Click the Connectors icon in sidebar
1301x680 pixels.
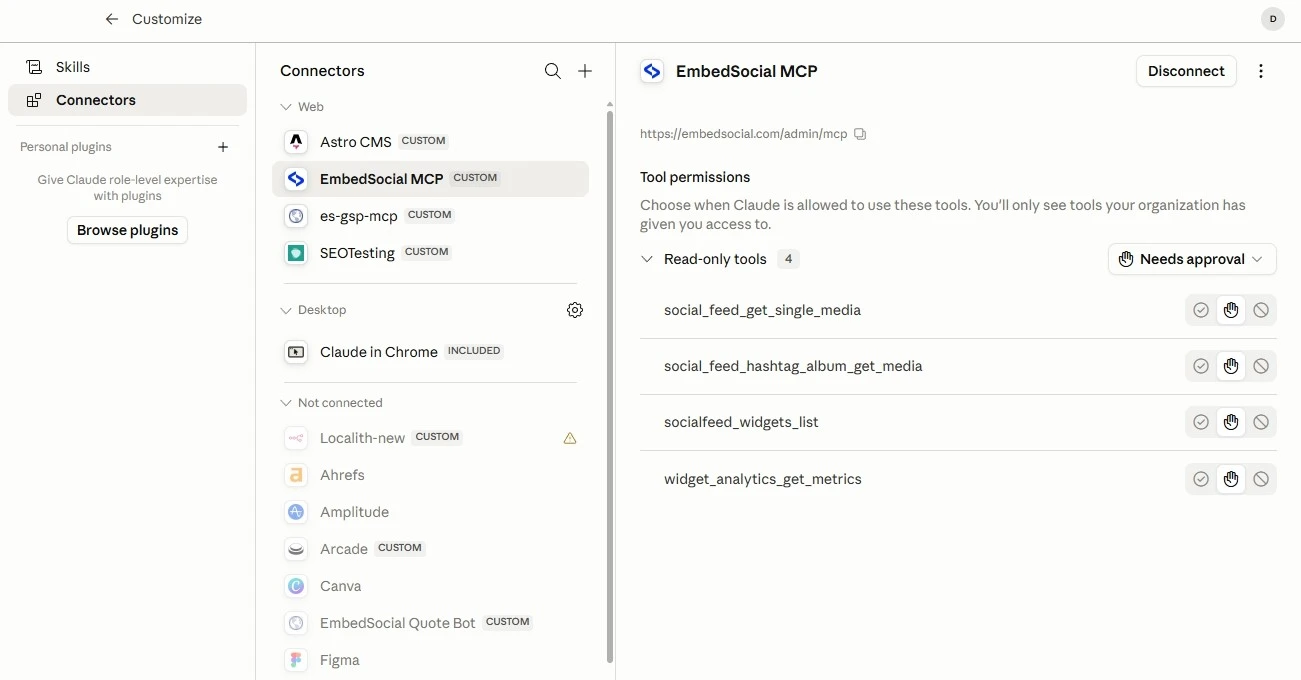point(35,100)
